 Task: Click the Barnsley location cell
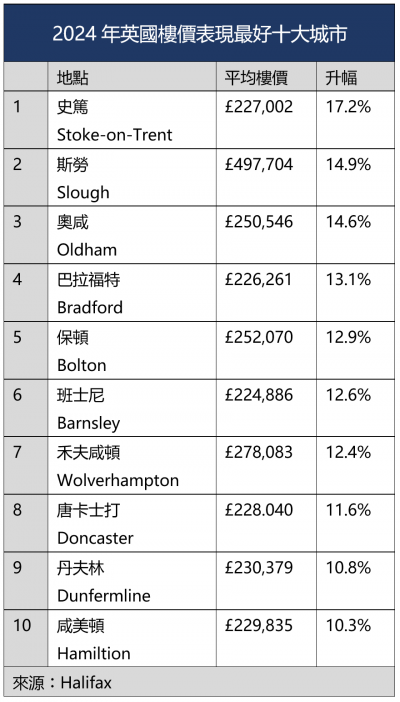pos(132,408)
